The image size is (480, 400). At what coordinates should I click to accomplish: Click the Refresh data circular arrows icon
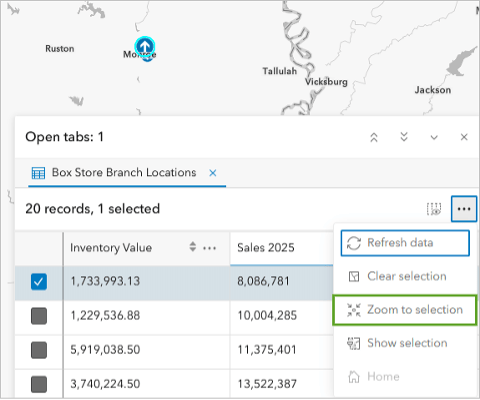click(354, 243)
